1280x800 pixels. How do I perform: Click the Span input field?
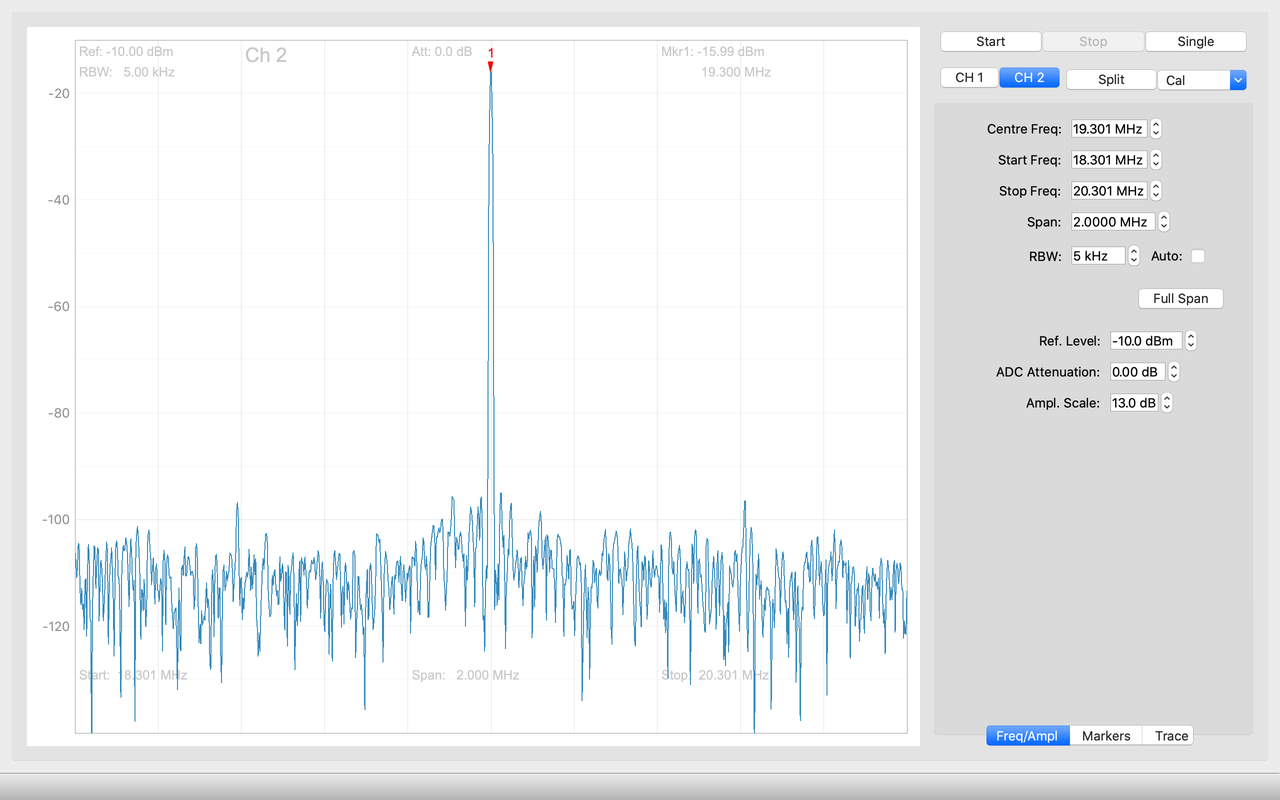pos(1112,222)
